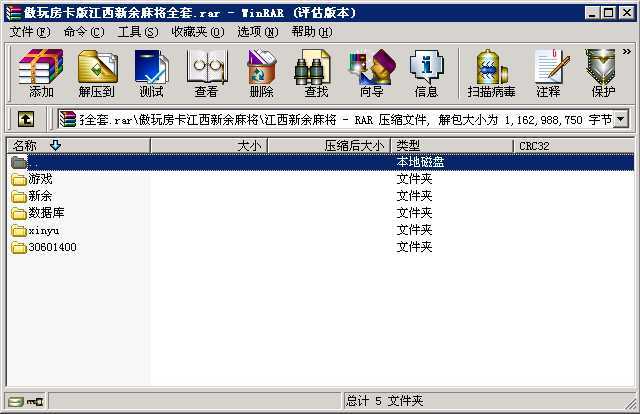Click the Add (添加) archive icon
Screen dimensions: 640x414
41,73
